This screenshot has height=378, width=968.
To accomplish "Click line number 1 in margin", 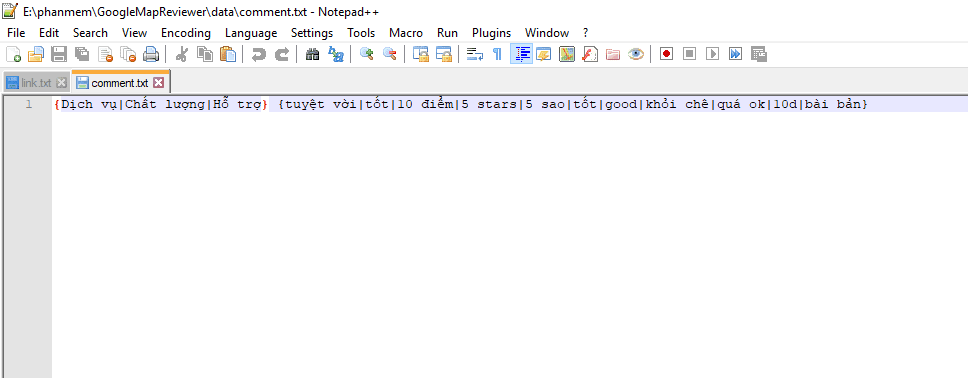I will pyautogui.click(x=28, y=104).
